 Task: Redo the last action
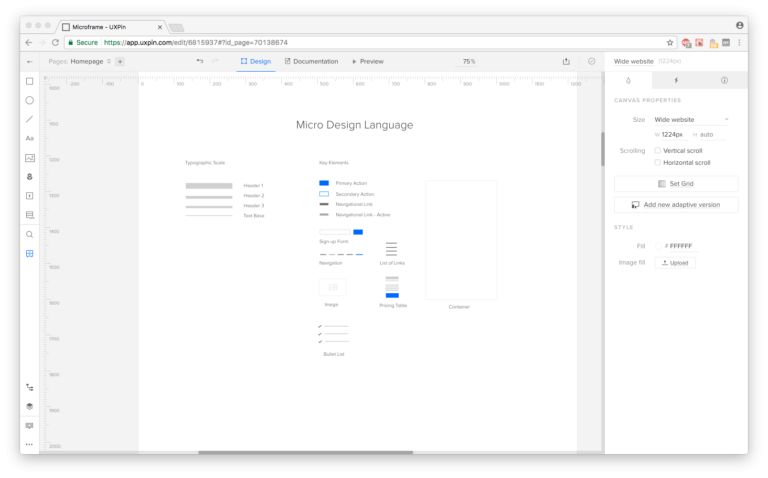pyautogui.click(x=215, y=61)
